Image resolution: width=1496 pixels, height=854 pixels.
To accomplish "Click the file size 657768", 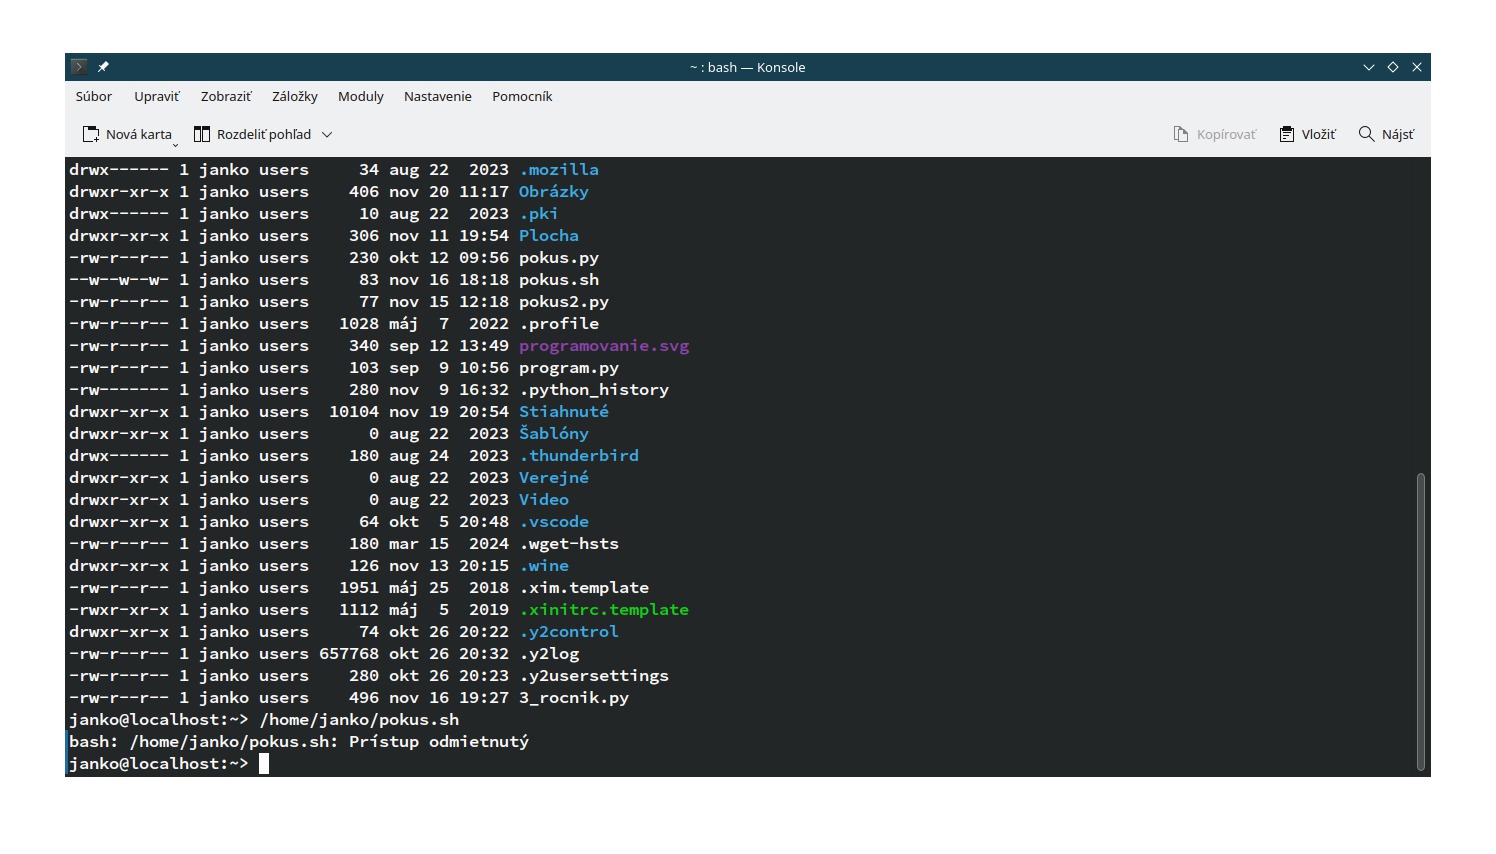I will pyautogui.click(x=349, y=654).
